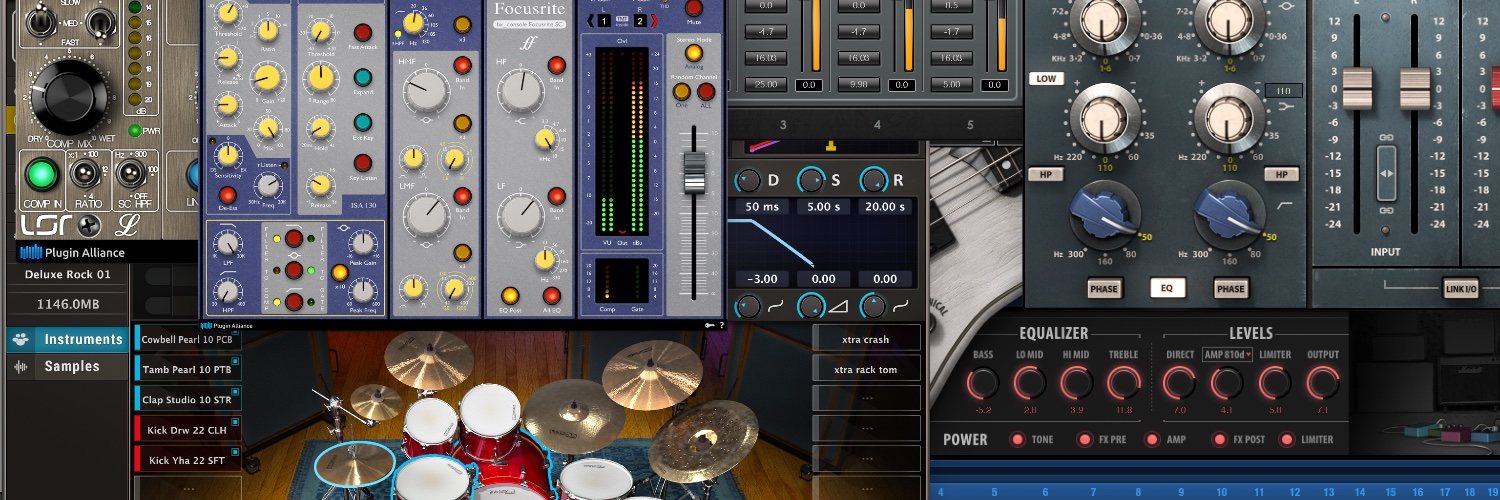The image size is (1500, 500).
Task: Click Random Channel One button
Action: (x=682, y=92)
